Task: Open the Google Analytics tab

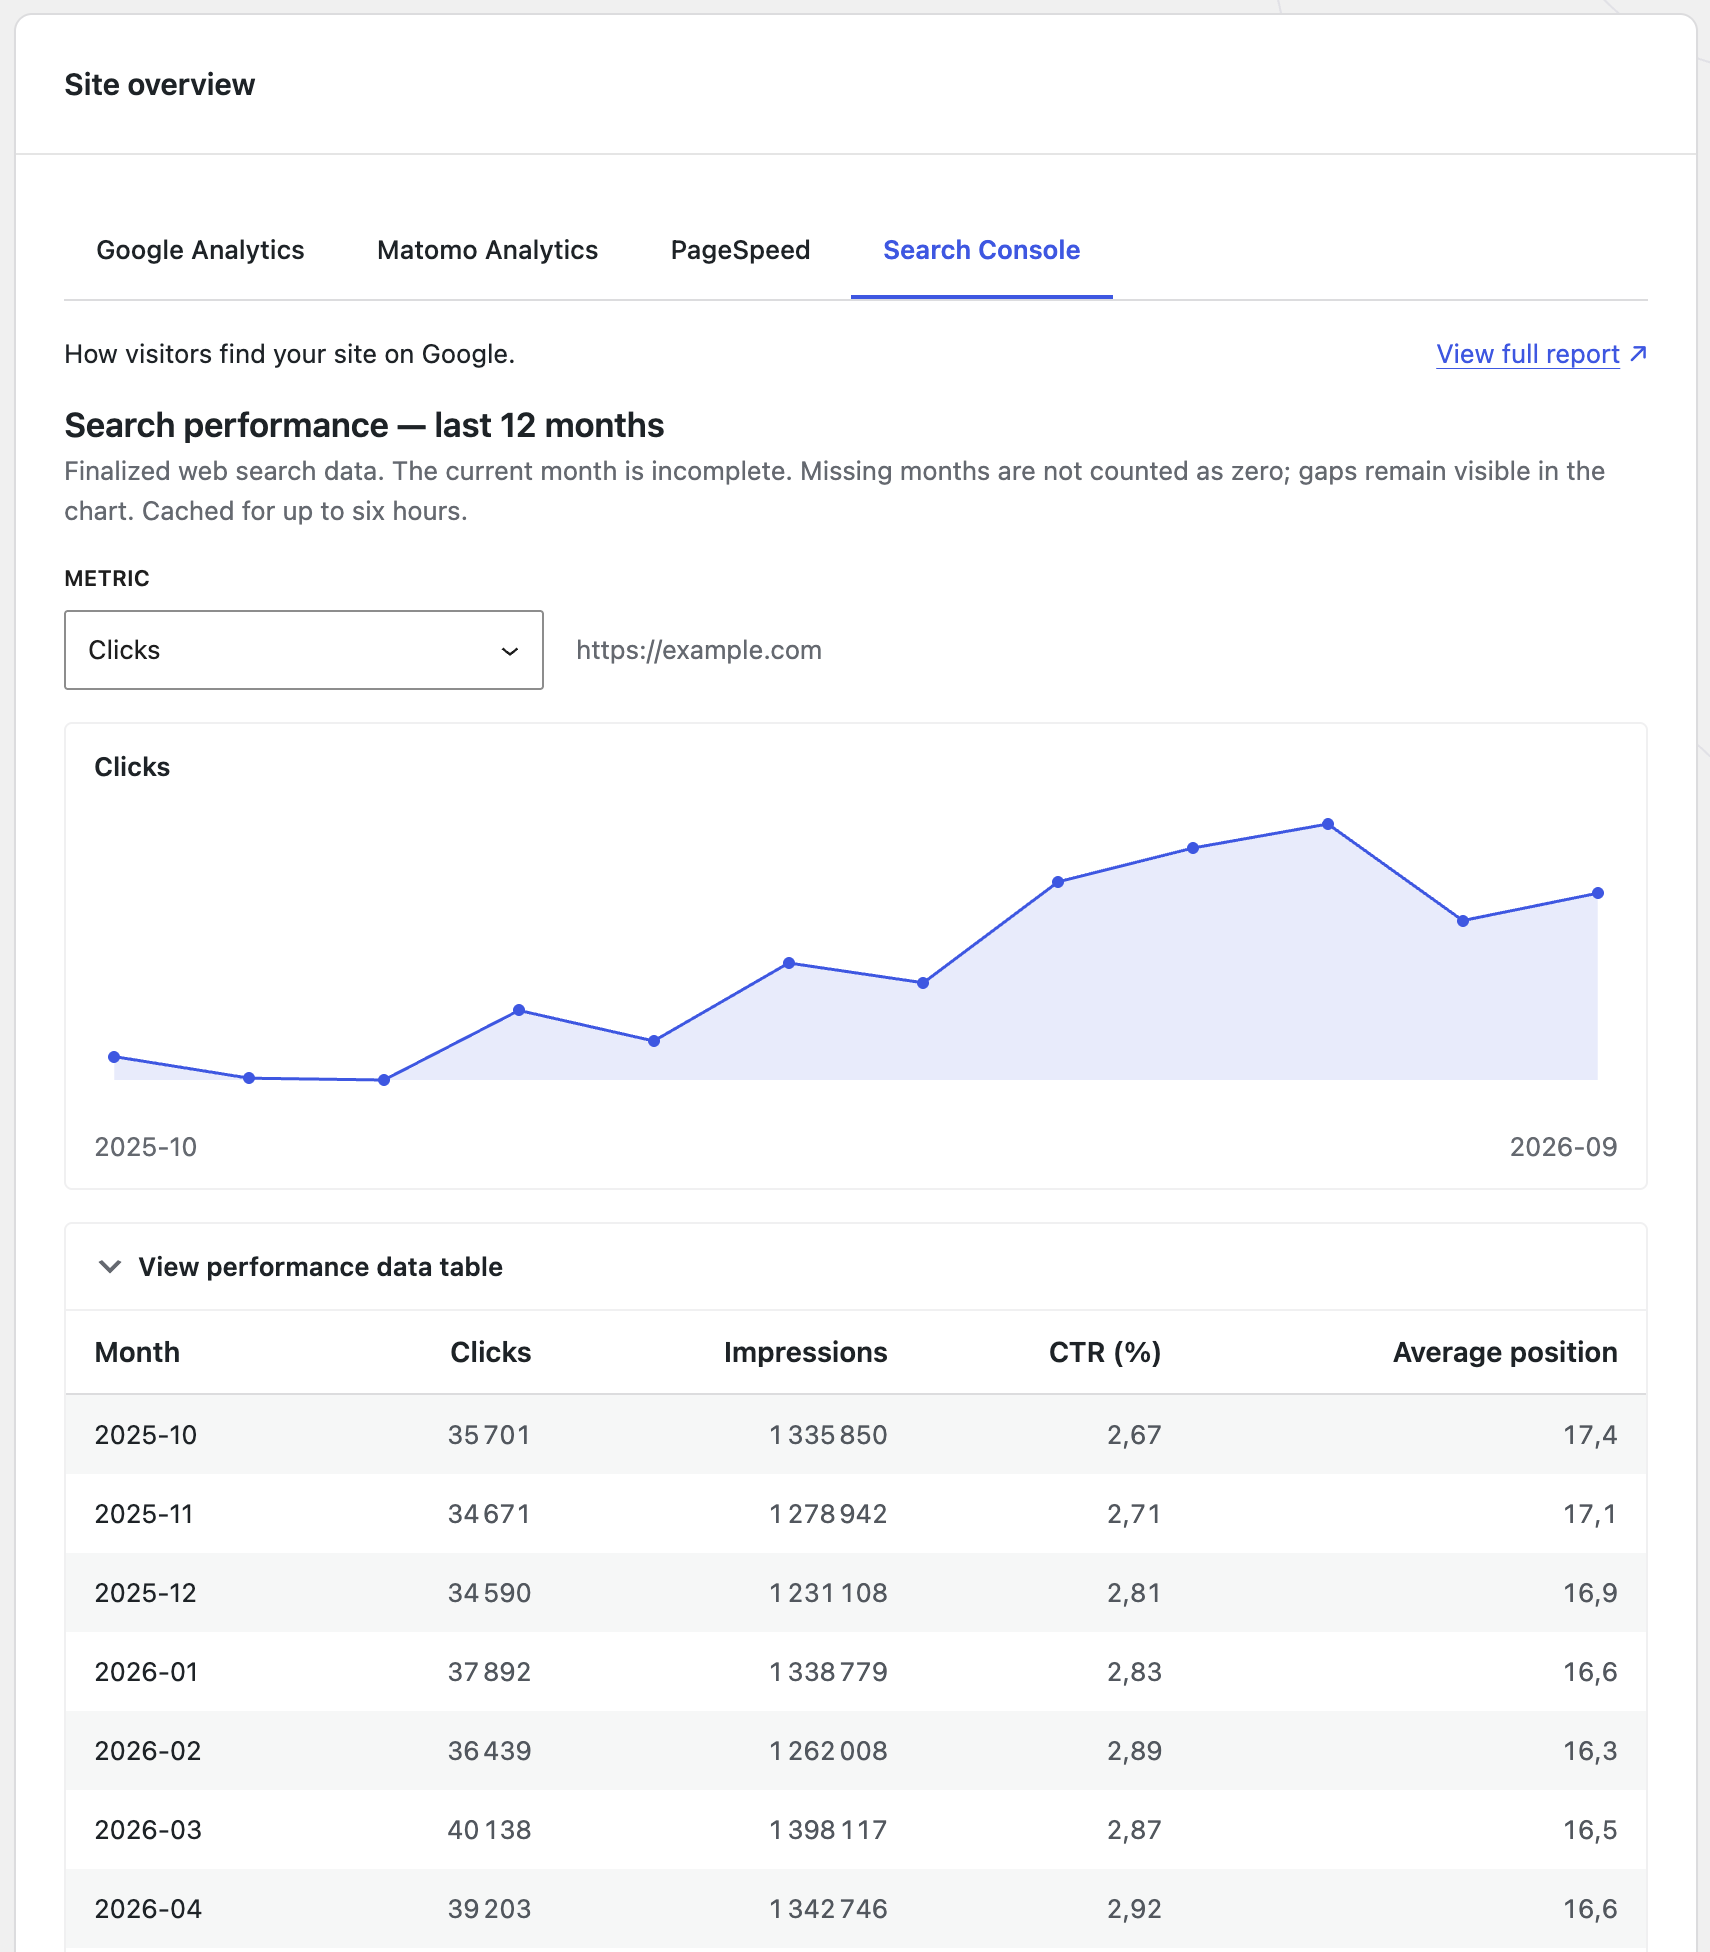Action: pyautogui.click(x=200, y=250)
